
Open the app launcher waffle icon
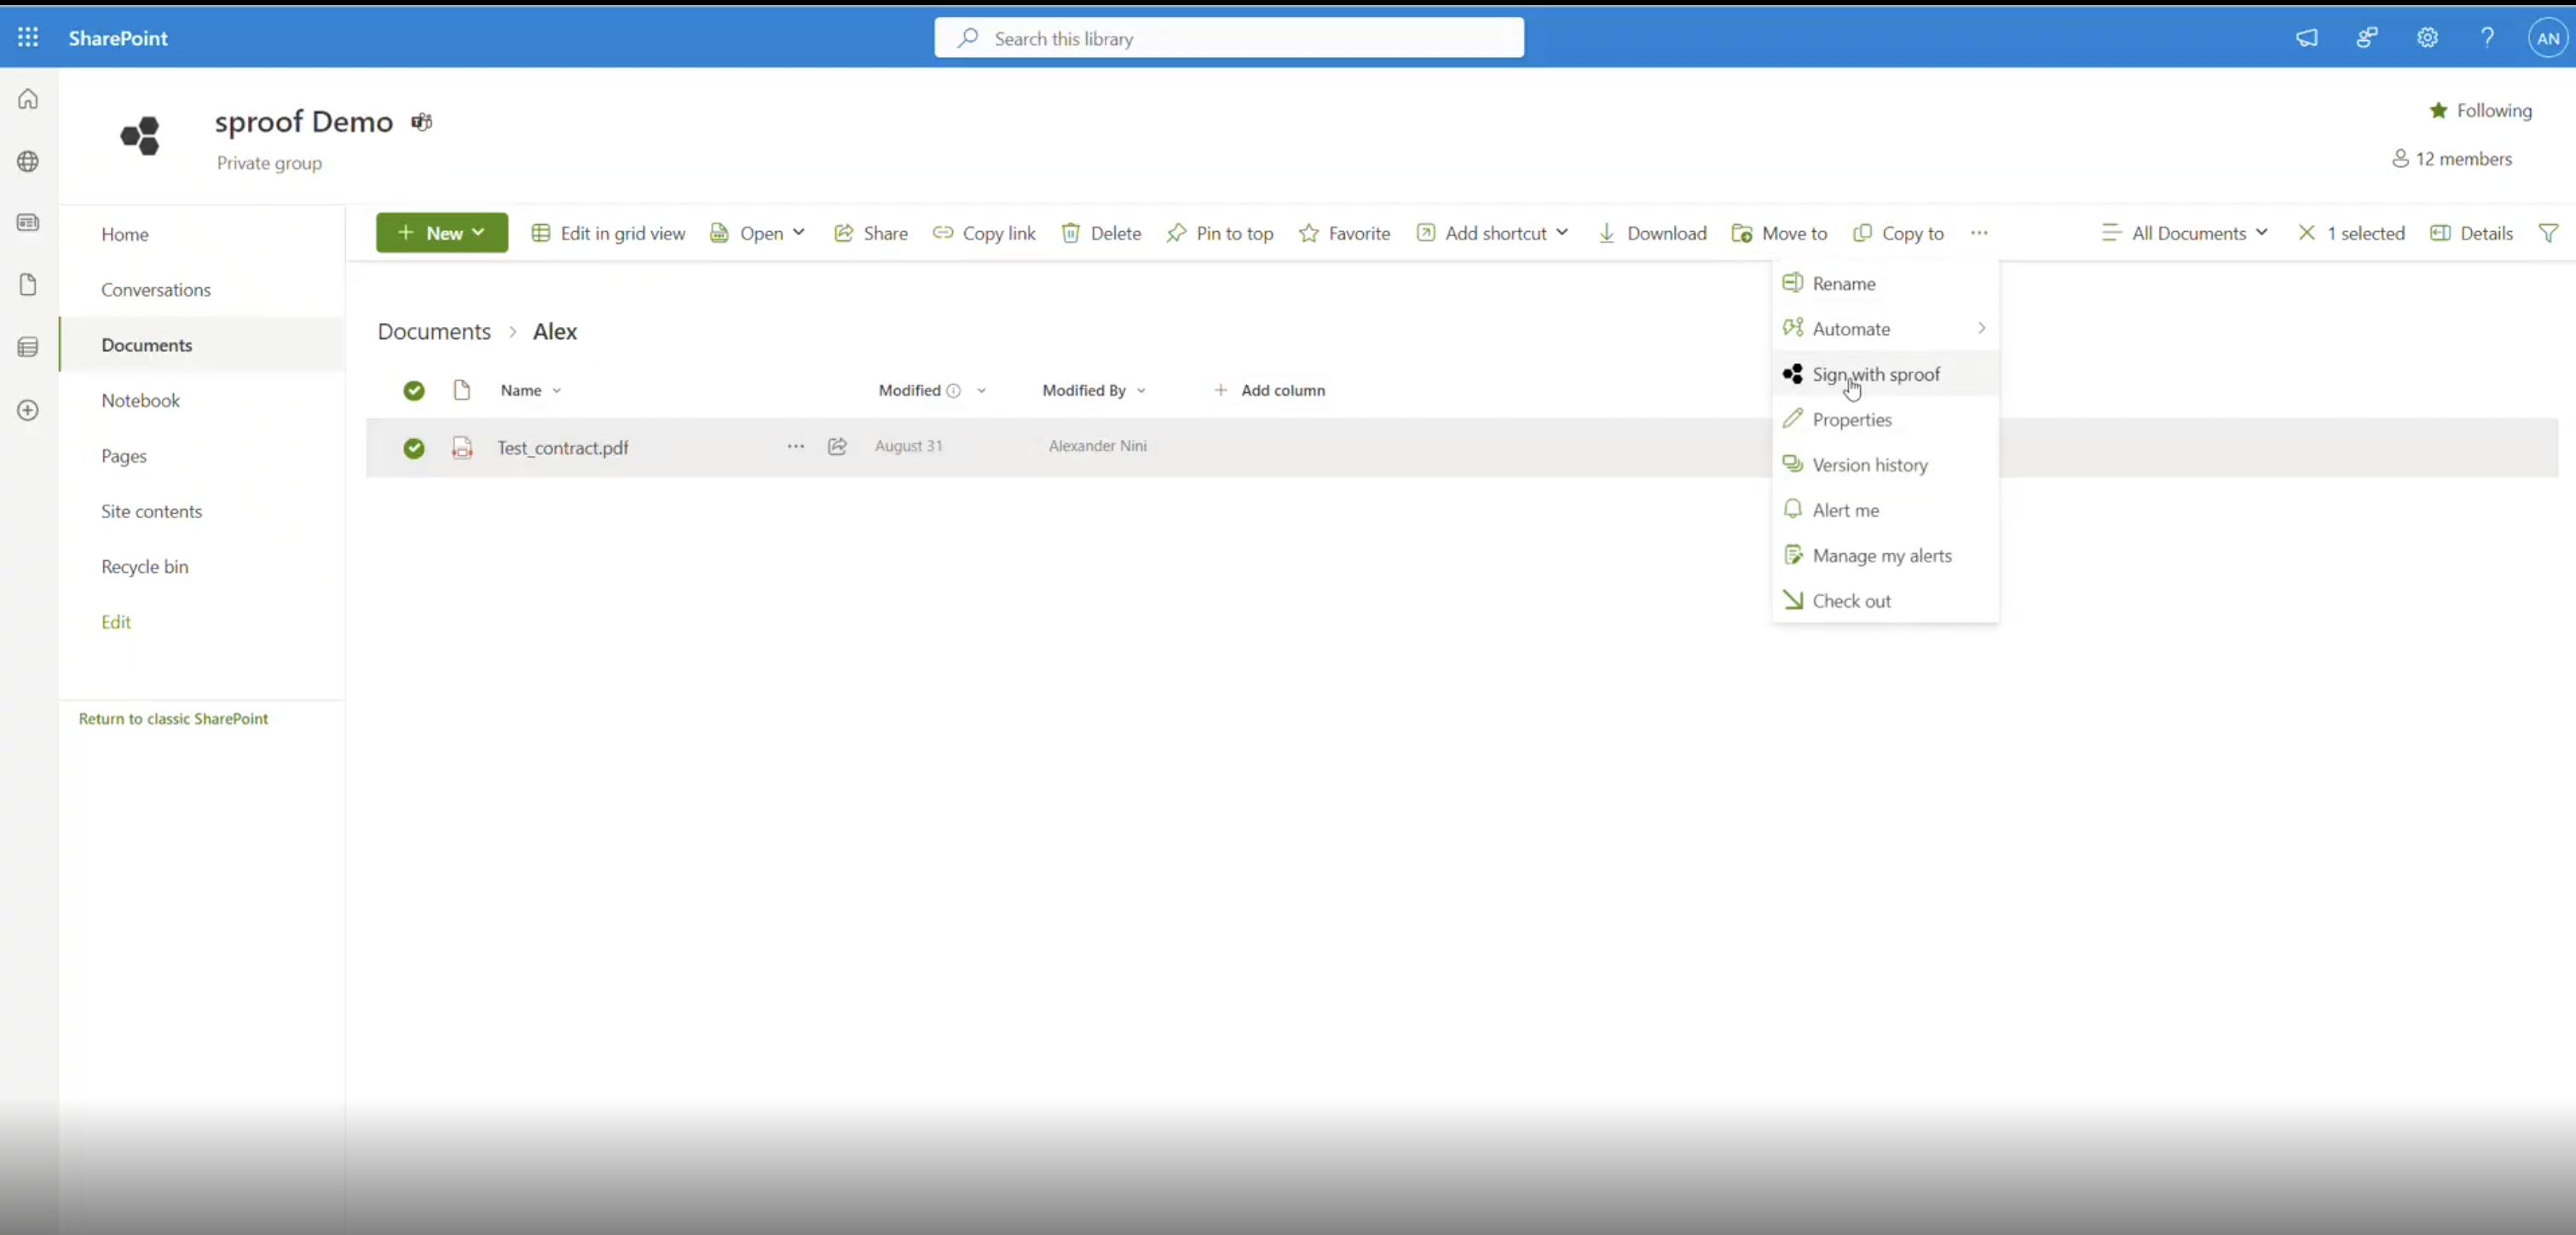tap(28, 38)
